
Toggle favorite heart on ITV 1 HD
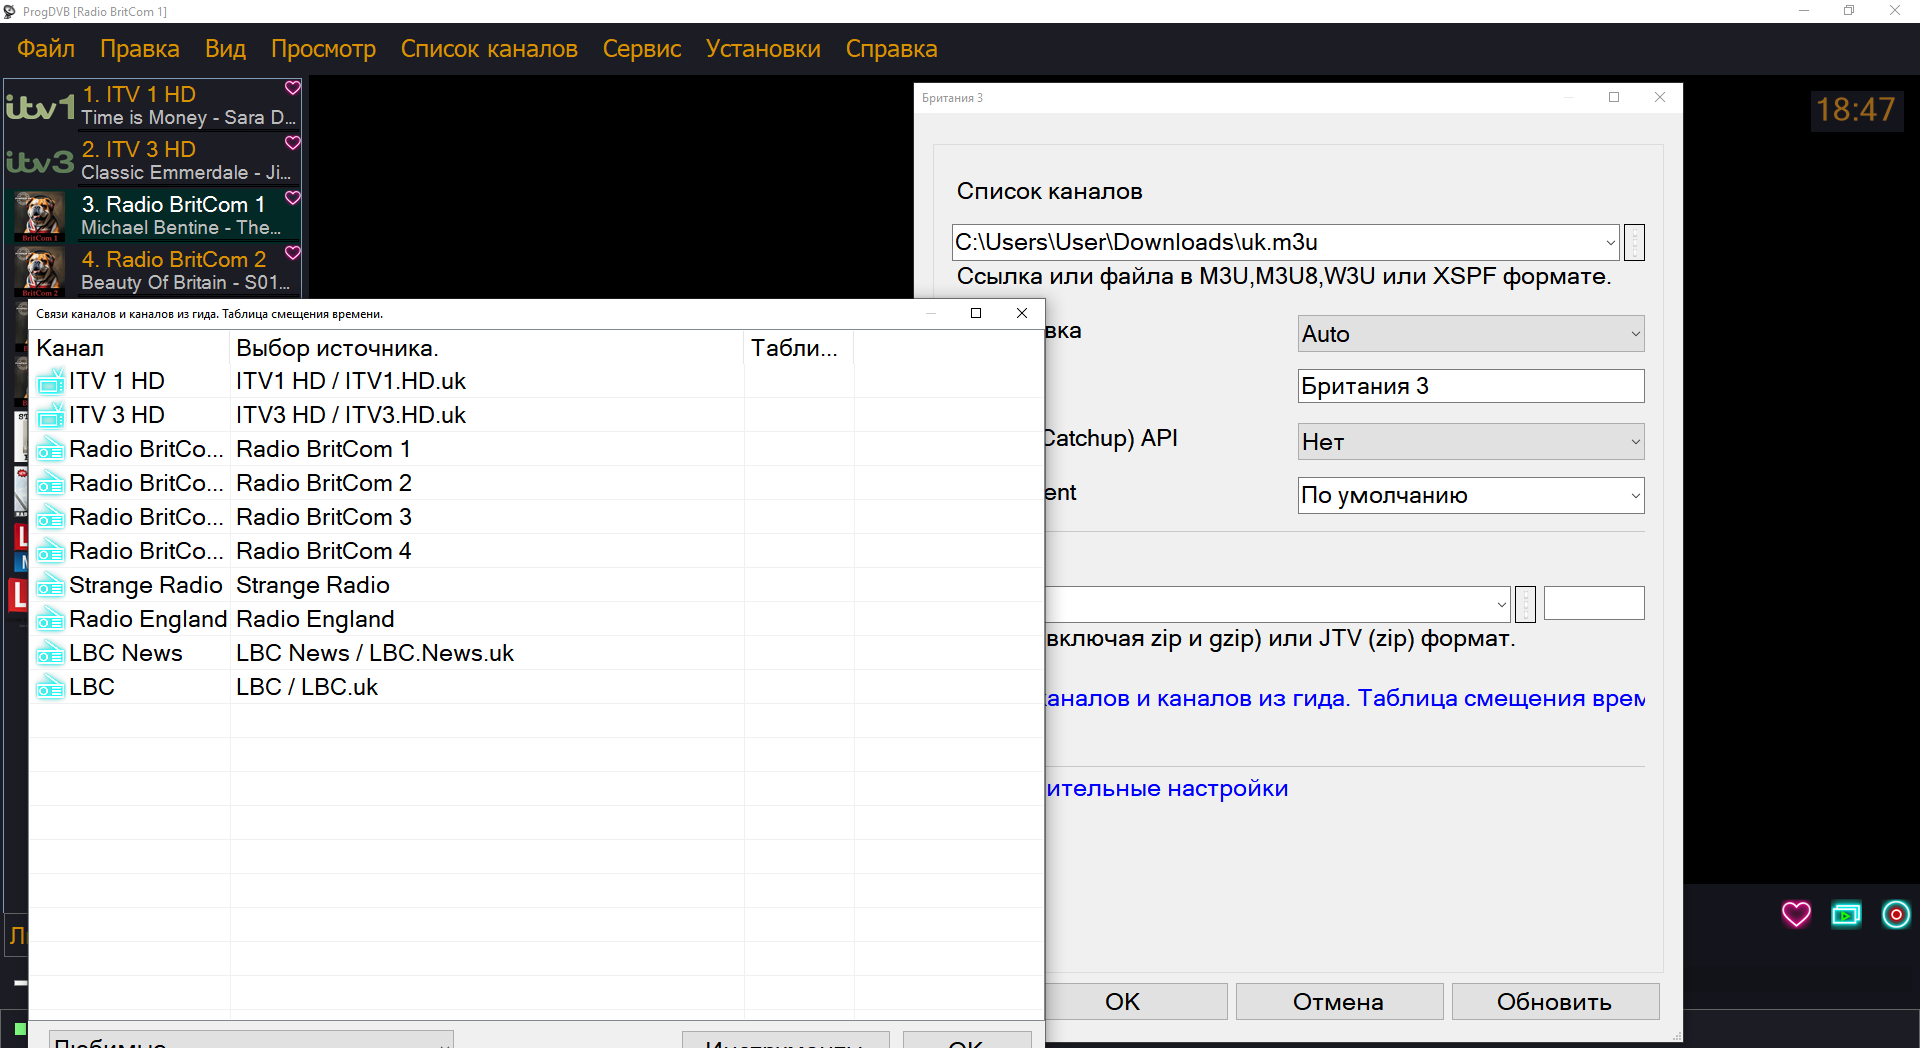click(x=292, y=88)
